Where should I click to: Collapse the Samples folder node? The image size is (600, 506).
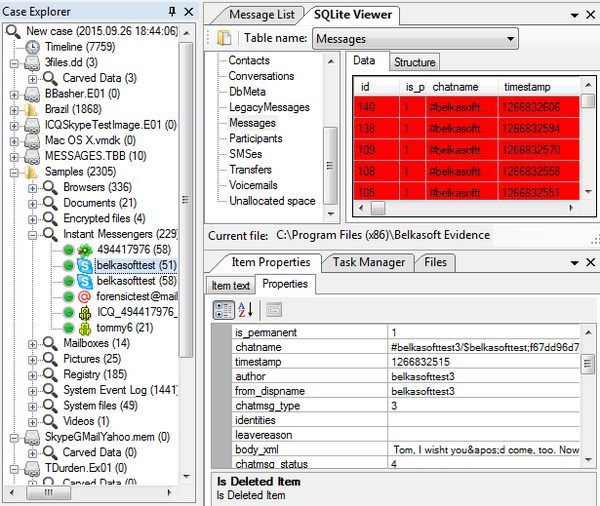tap(14, 173)
